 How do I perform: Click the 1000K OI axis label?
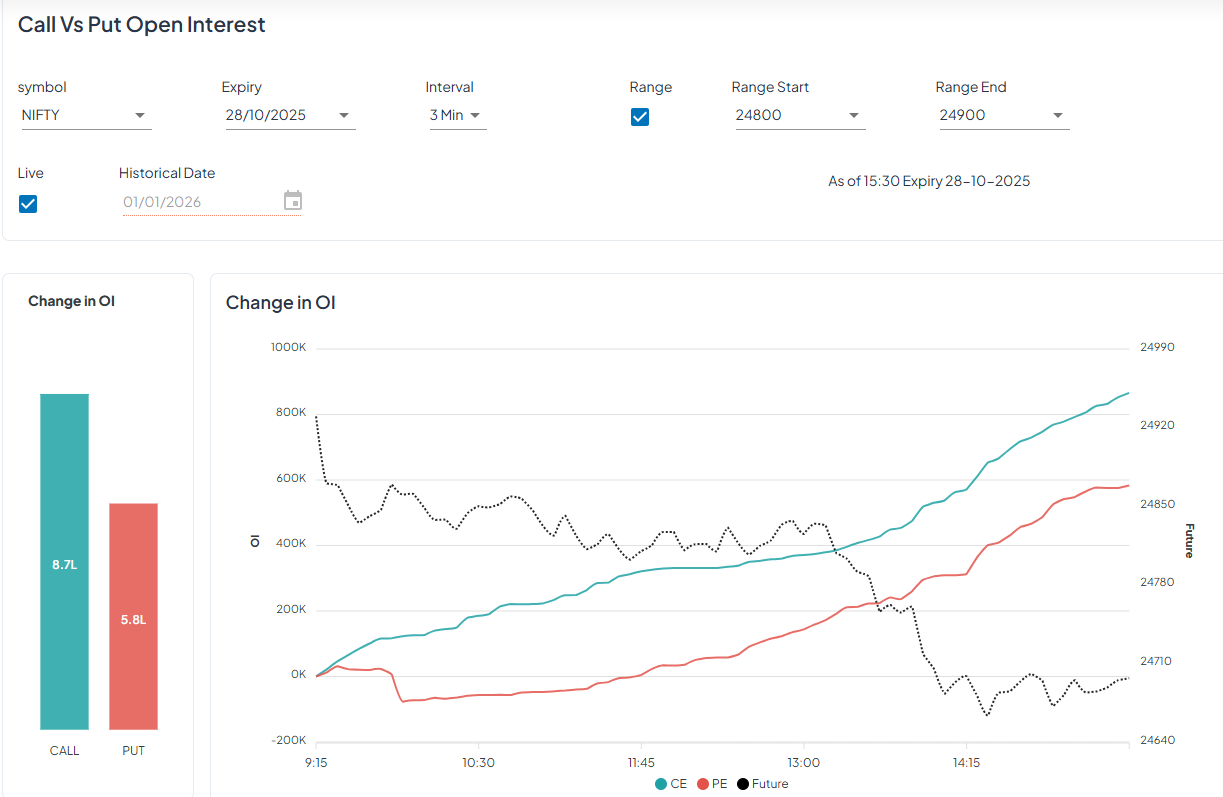[288, 347]
